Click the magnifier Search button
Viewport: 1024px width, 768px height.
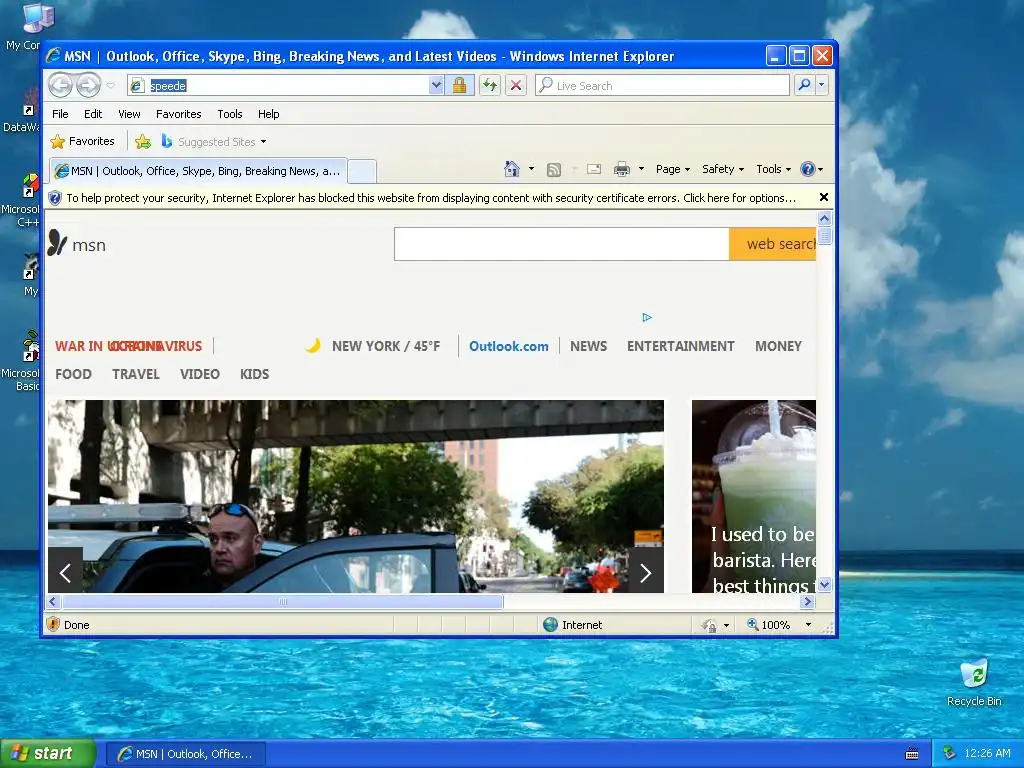click(805, 85)
